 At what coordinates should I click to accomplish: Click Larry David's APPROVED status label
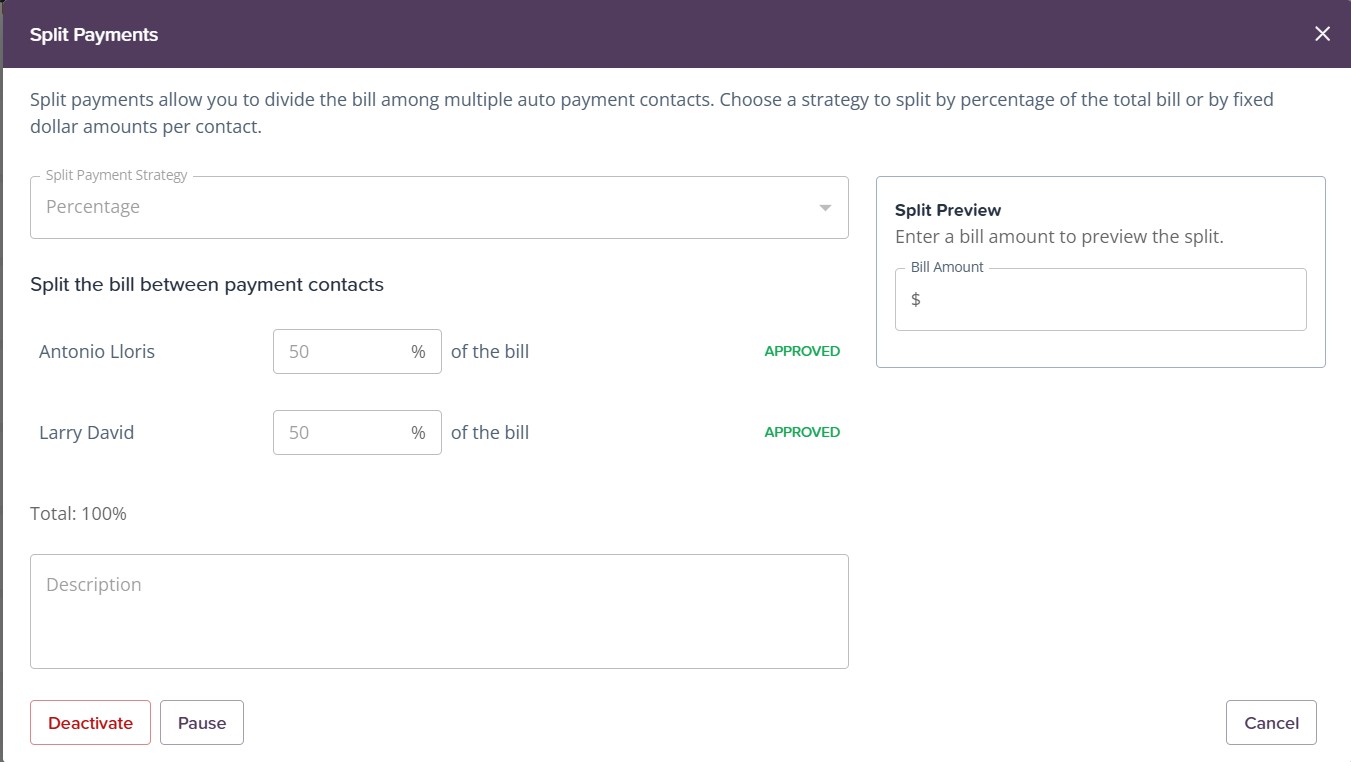click(x=802, y=433)
